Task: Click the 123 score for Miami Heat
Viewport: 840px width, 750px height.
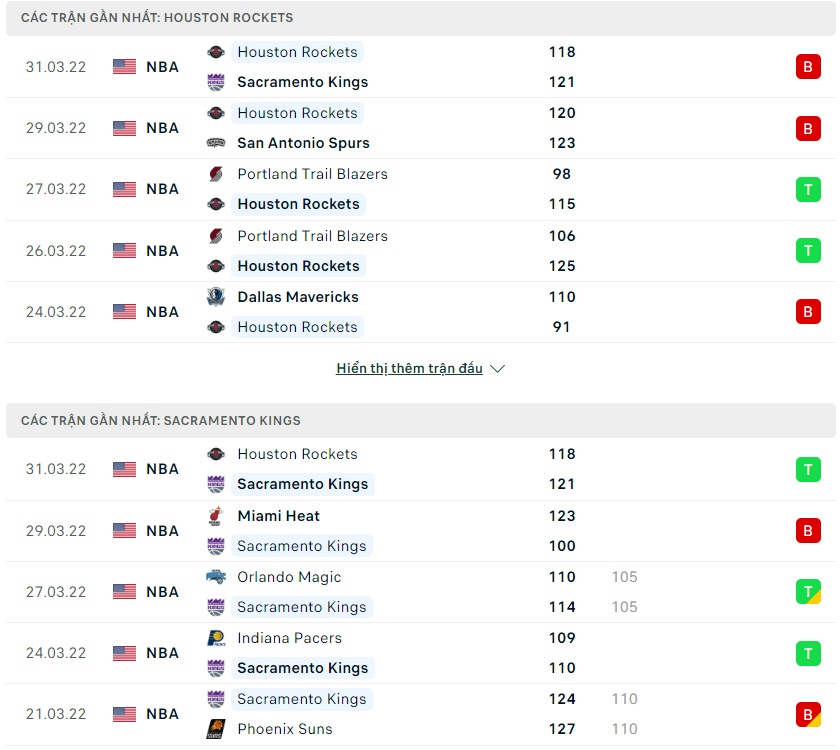Action: pos(562,516)
